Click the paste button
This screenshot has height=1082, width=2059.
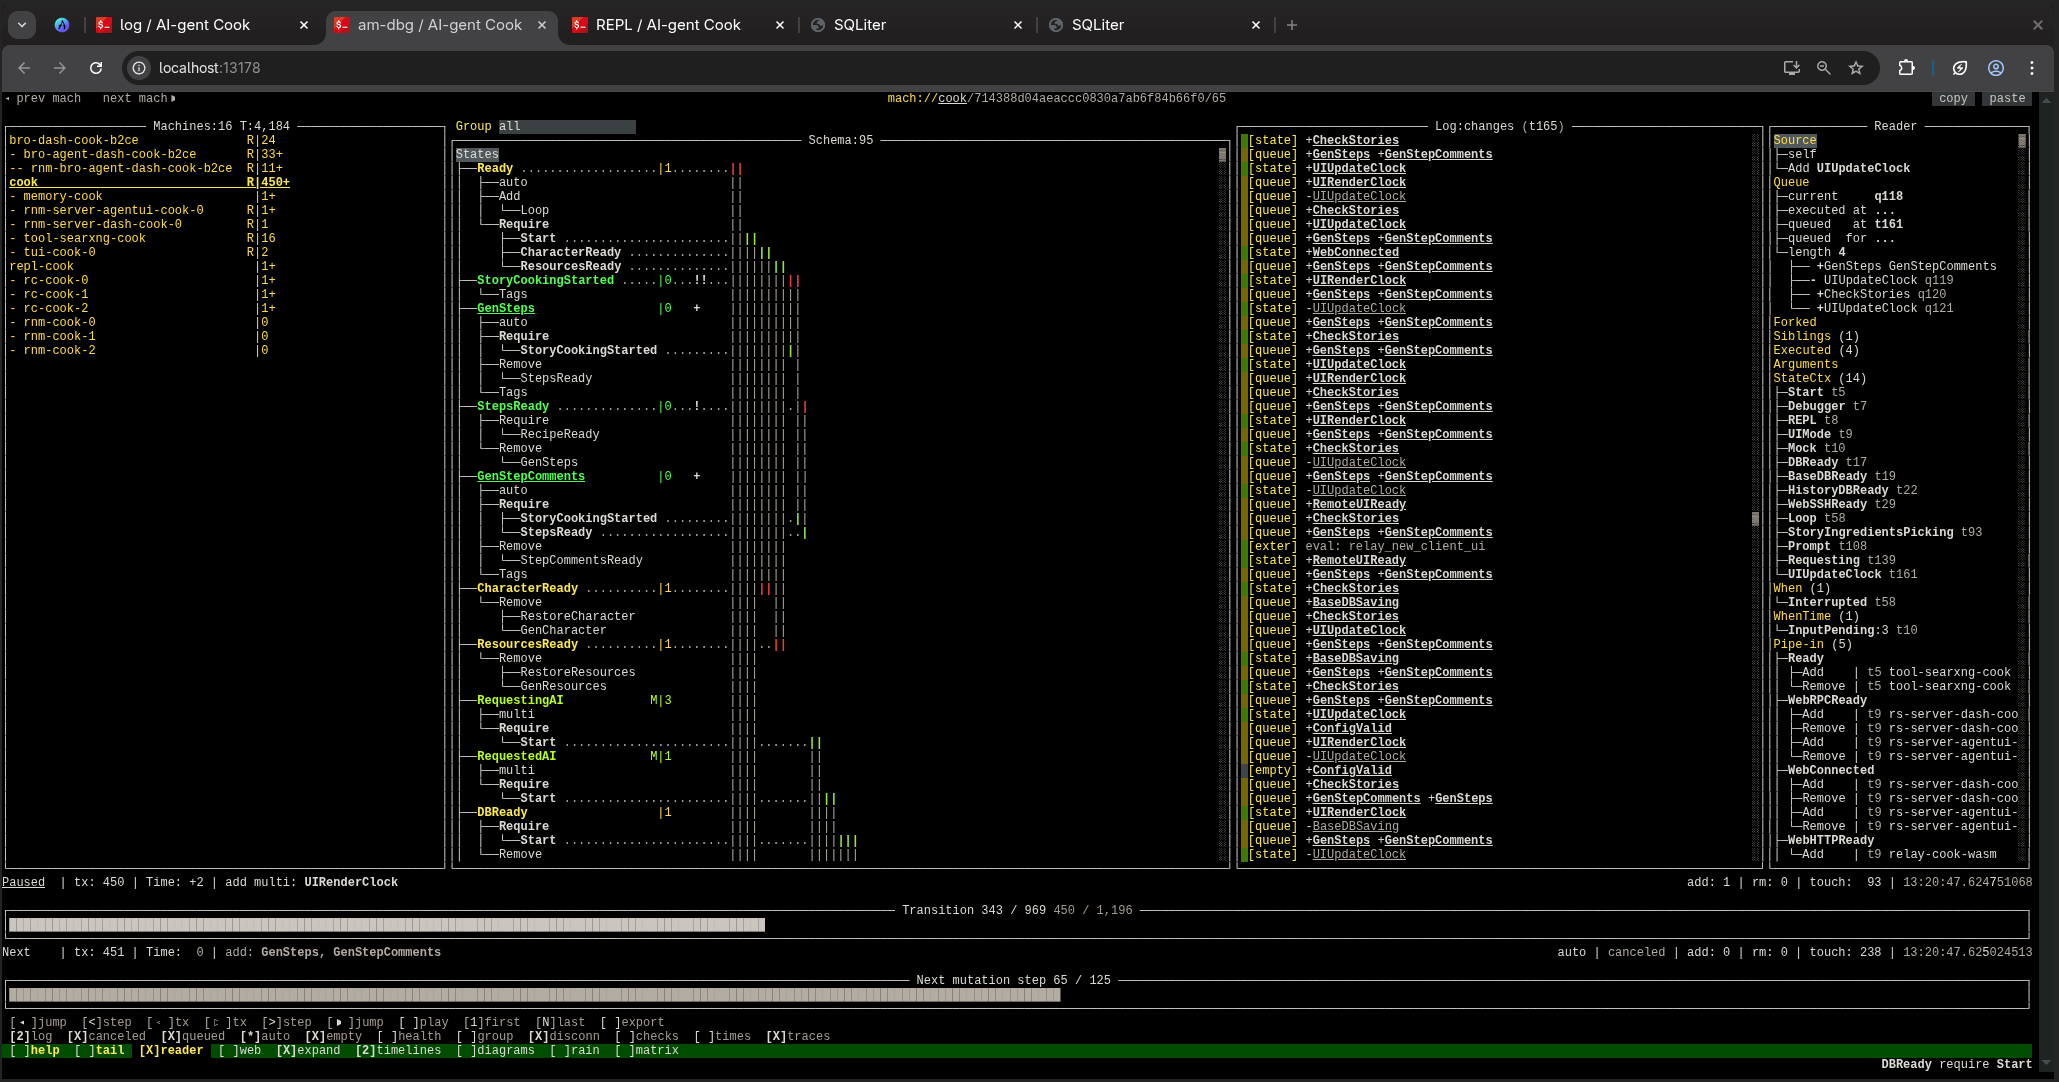tap(2007, 98)
